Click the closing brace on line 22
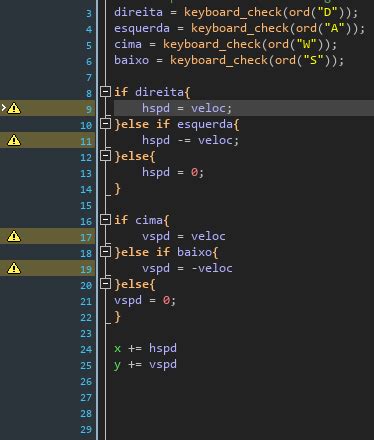The image size is (374, 440). (117, 317)
